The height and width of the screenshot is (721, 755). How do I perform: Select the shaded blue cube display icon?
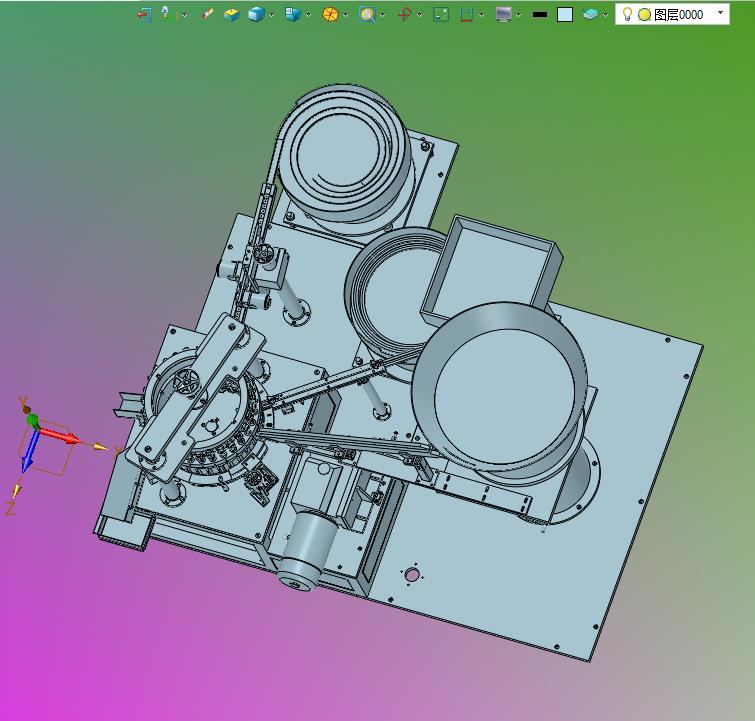tap(256, 14)
